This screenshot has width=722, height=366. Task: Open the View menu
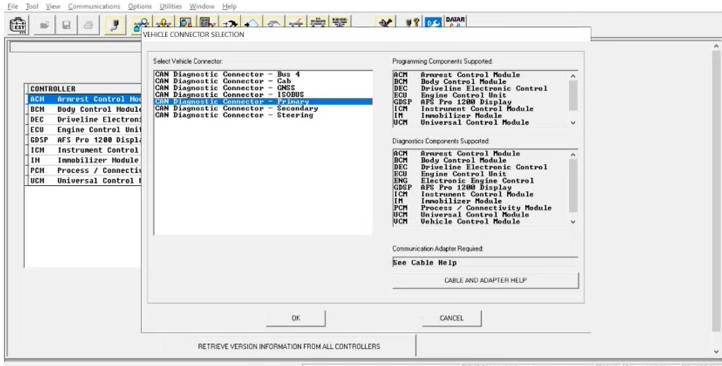click(53, 6)
